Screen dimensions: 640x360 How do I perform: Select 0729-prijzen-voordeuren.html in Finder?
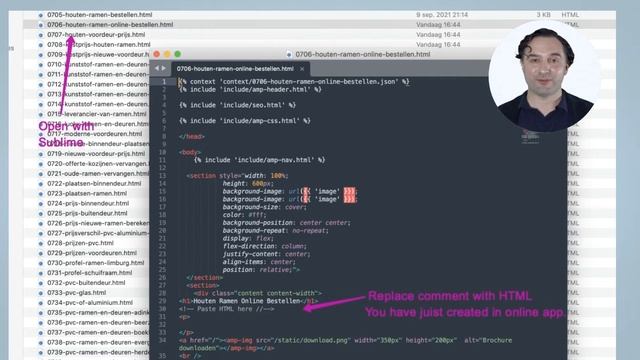tap(92, 253)
